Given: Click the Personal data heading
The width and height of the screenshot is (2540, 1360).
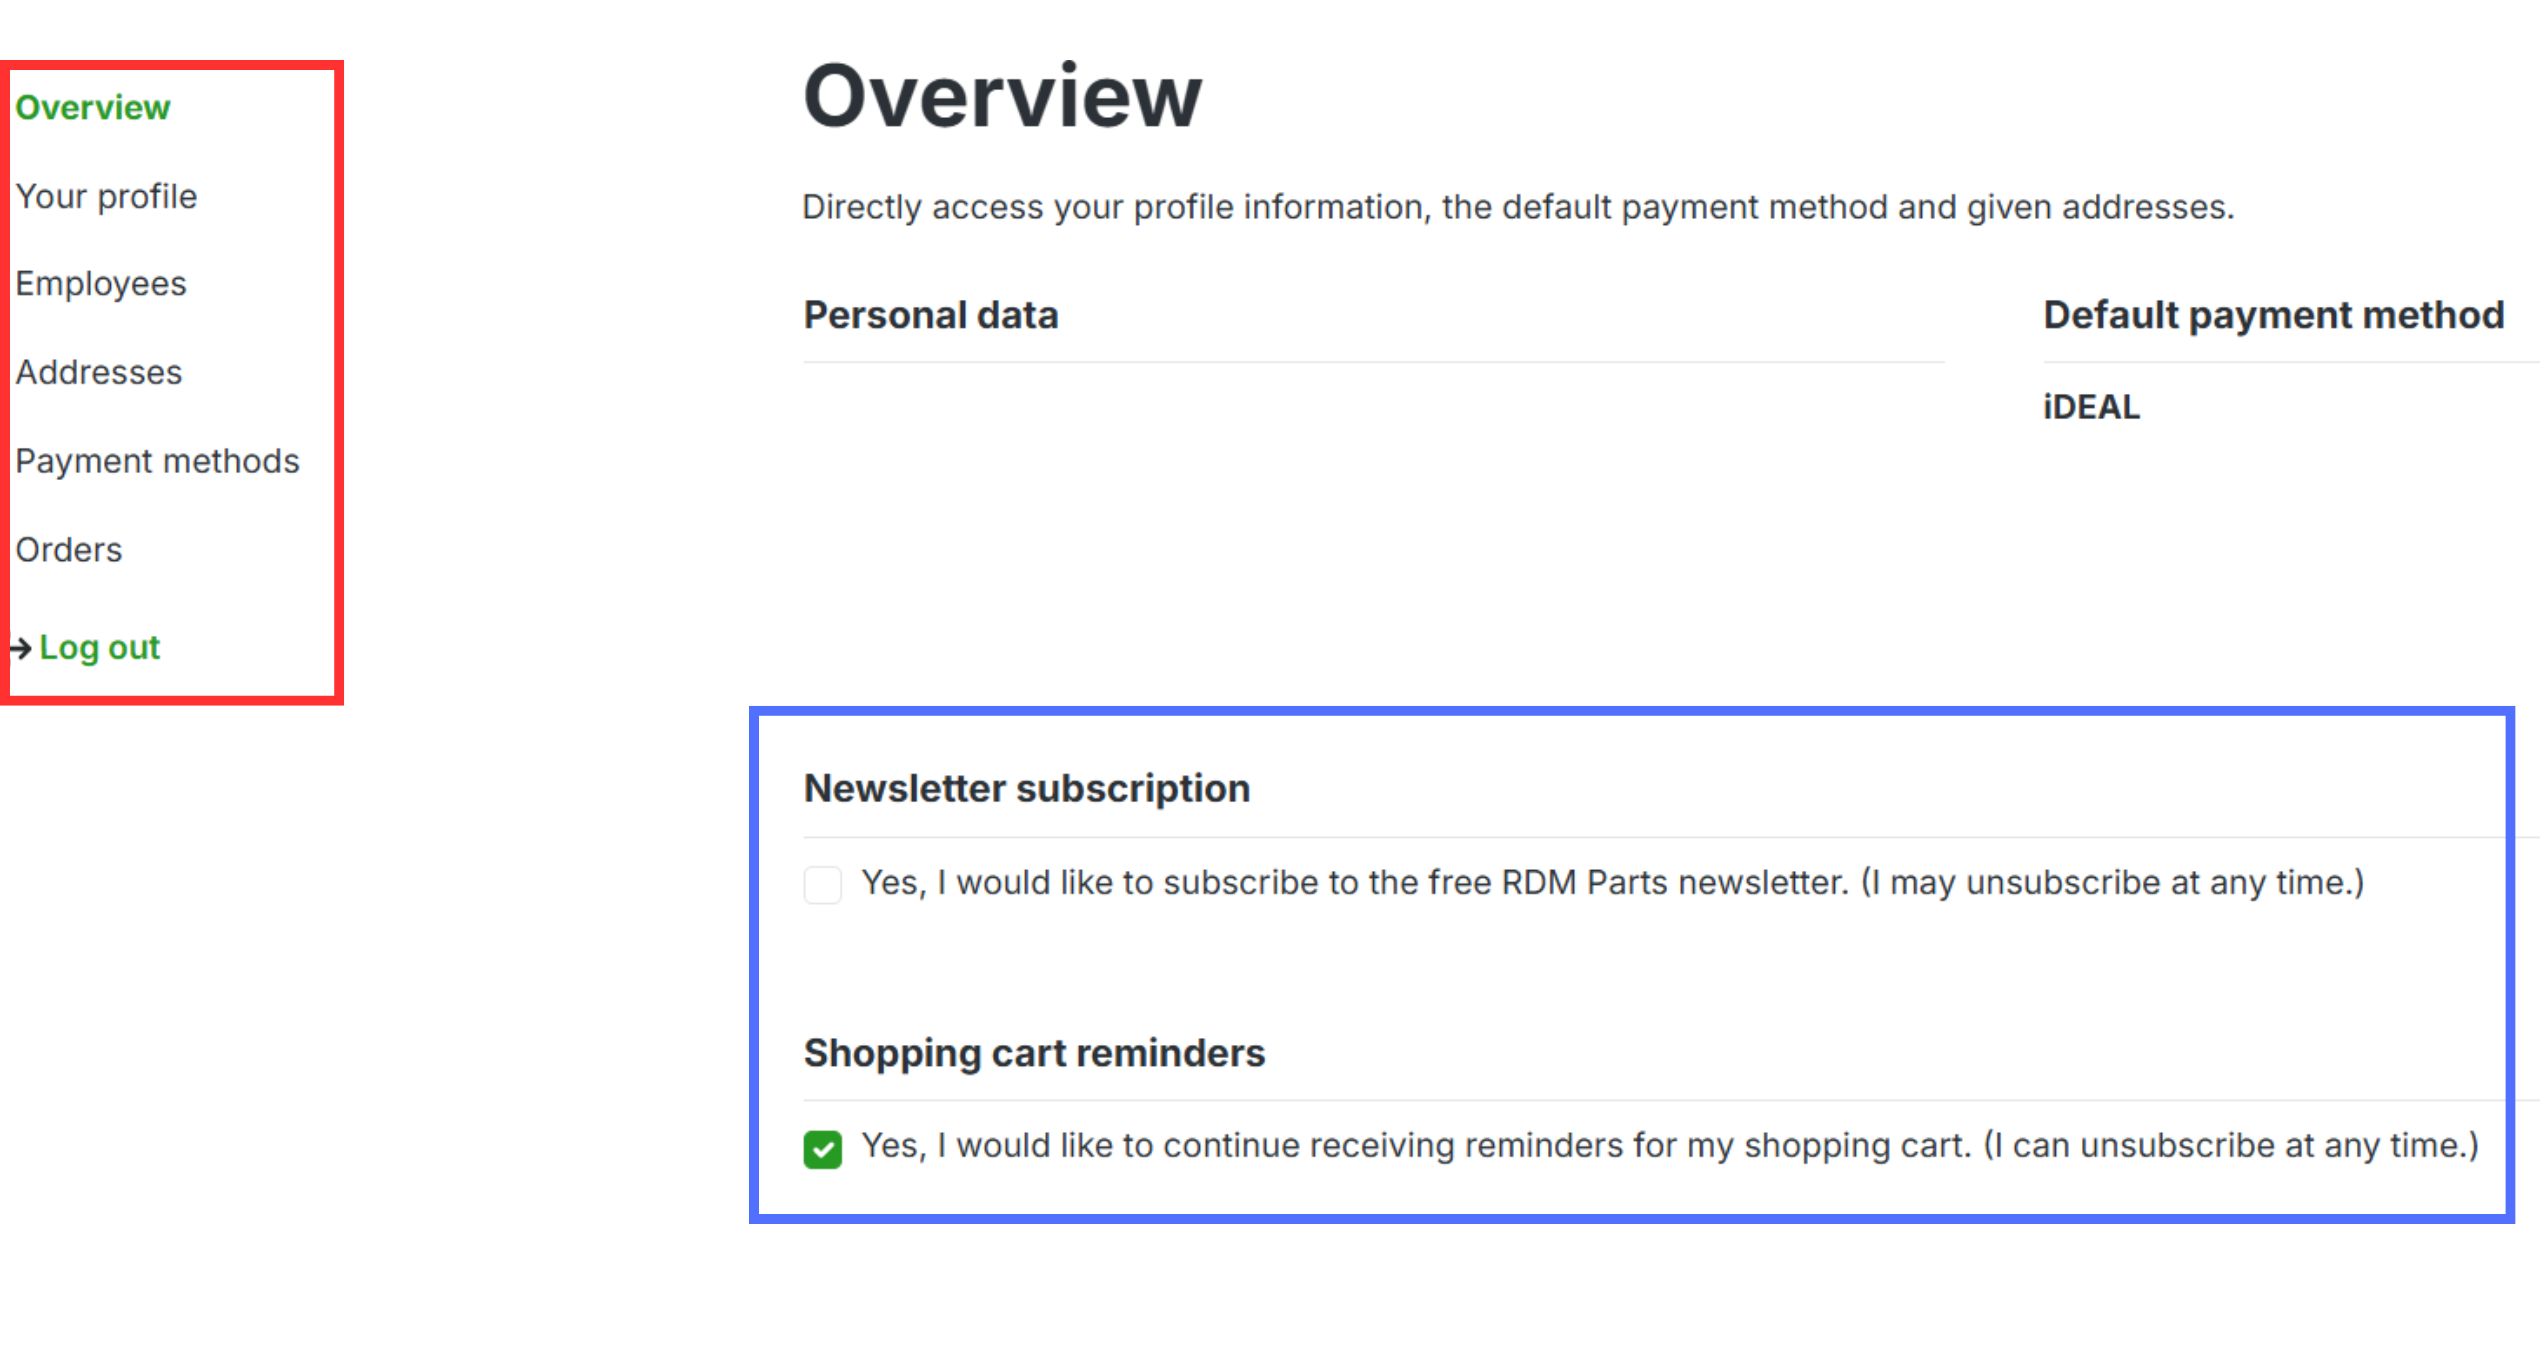Looking at the screenshot, I should coord(931,316).
